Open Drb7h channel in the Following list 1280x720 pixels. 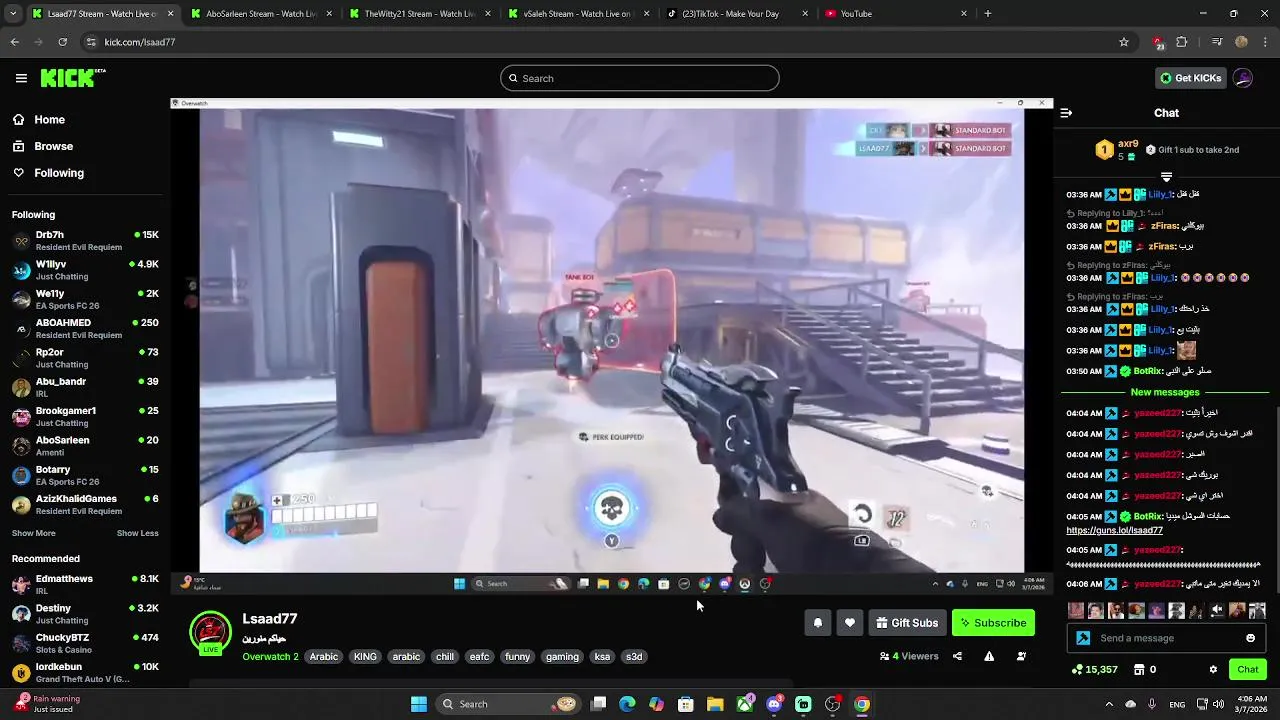point(84,241)
